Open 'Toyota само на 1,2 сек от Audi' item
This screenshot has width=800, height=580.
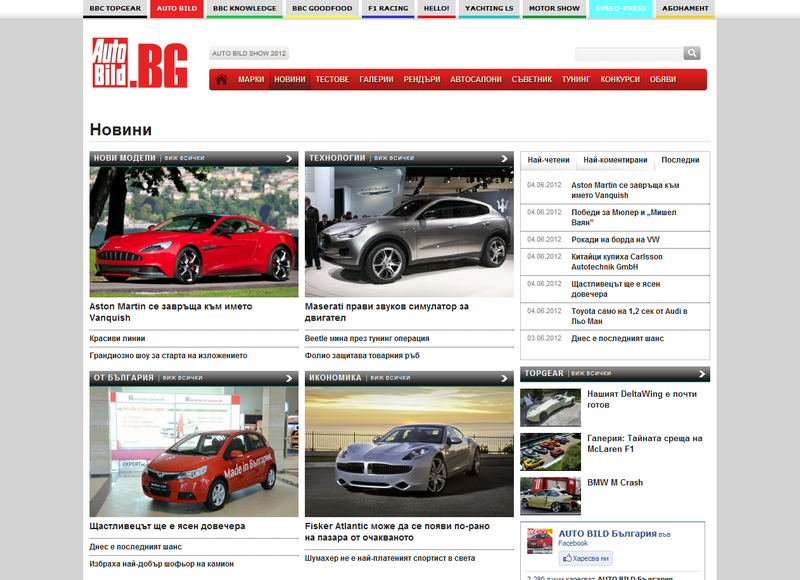click(630, 316)
